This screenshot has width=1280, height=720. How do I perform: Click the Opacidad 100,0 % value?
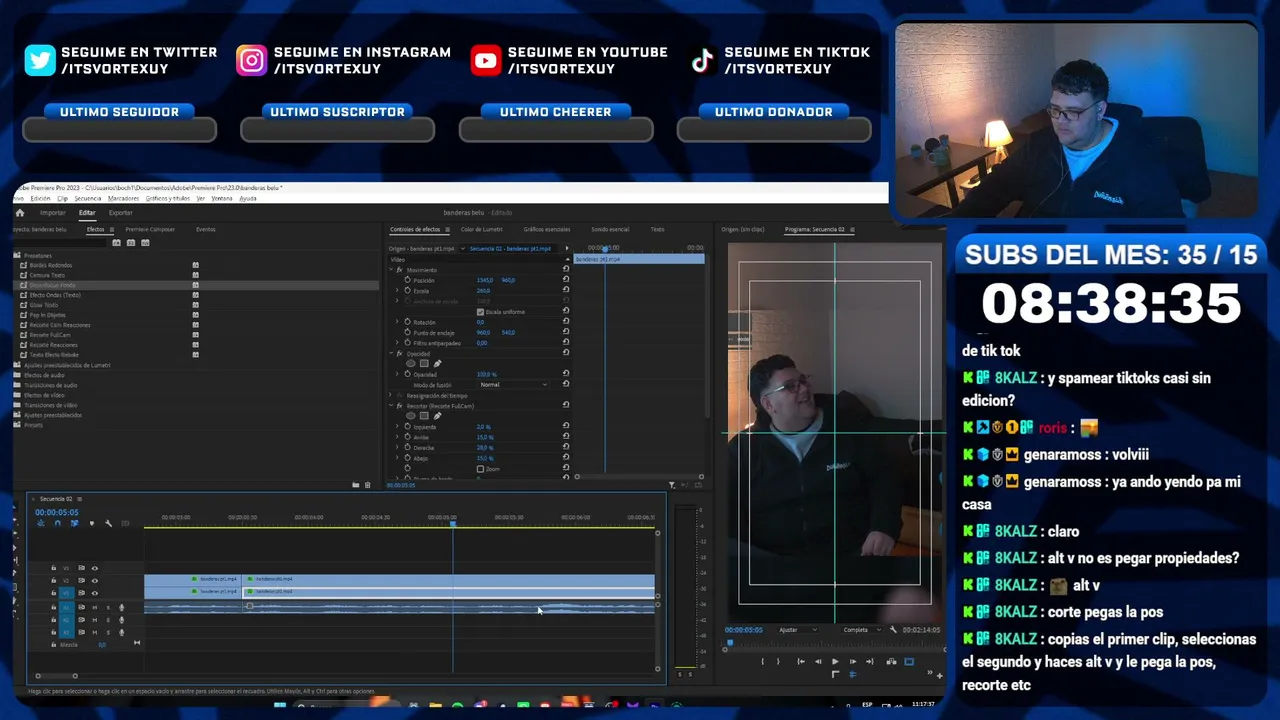point(486,374)
